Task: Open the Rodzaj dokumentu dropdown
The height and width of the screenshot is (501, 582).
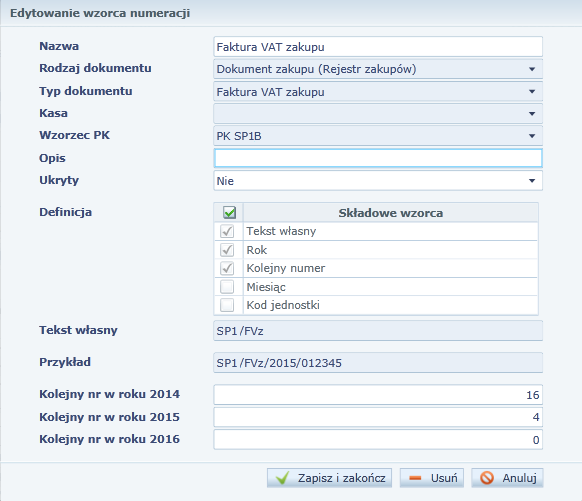Action: [x=378, y=69]
